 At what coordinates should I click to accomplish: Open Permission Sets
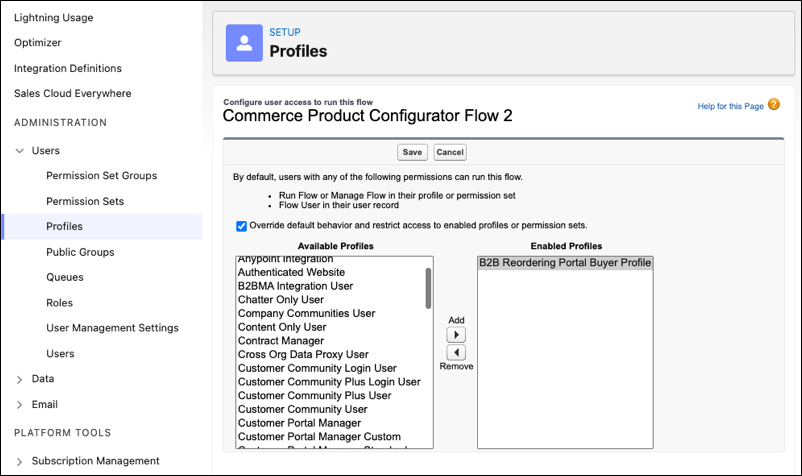pyautogui.click(x=85, y=201)
